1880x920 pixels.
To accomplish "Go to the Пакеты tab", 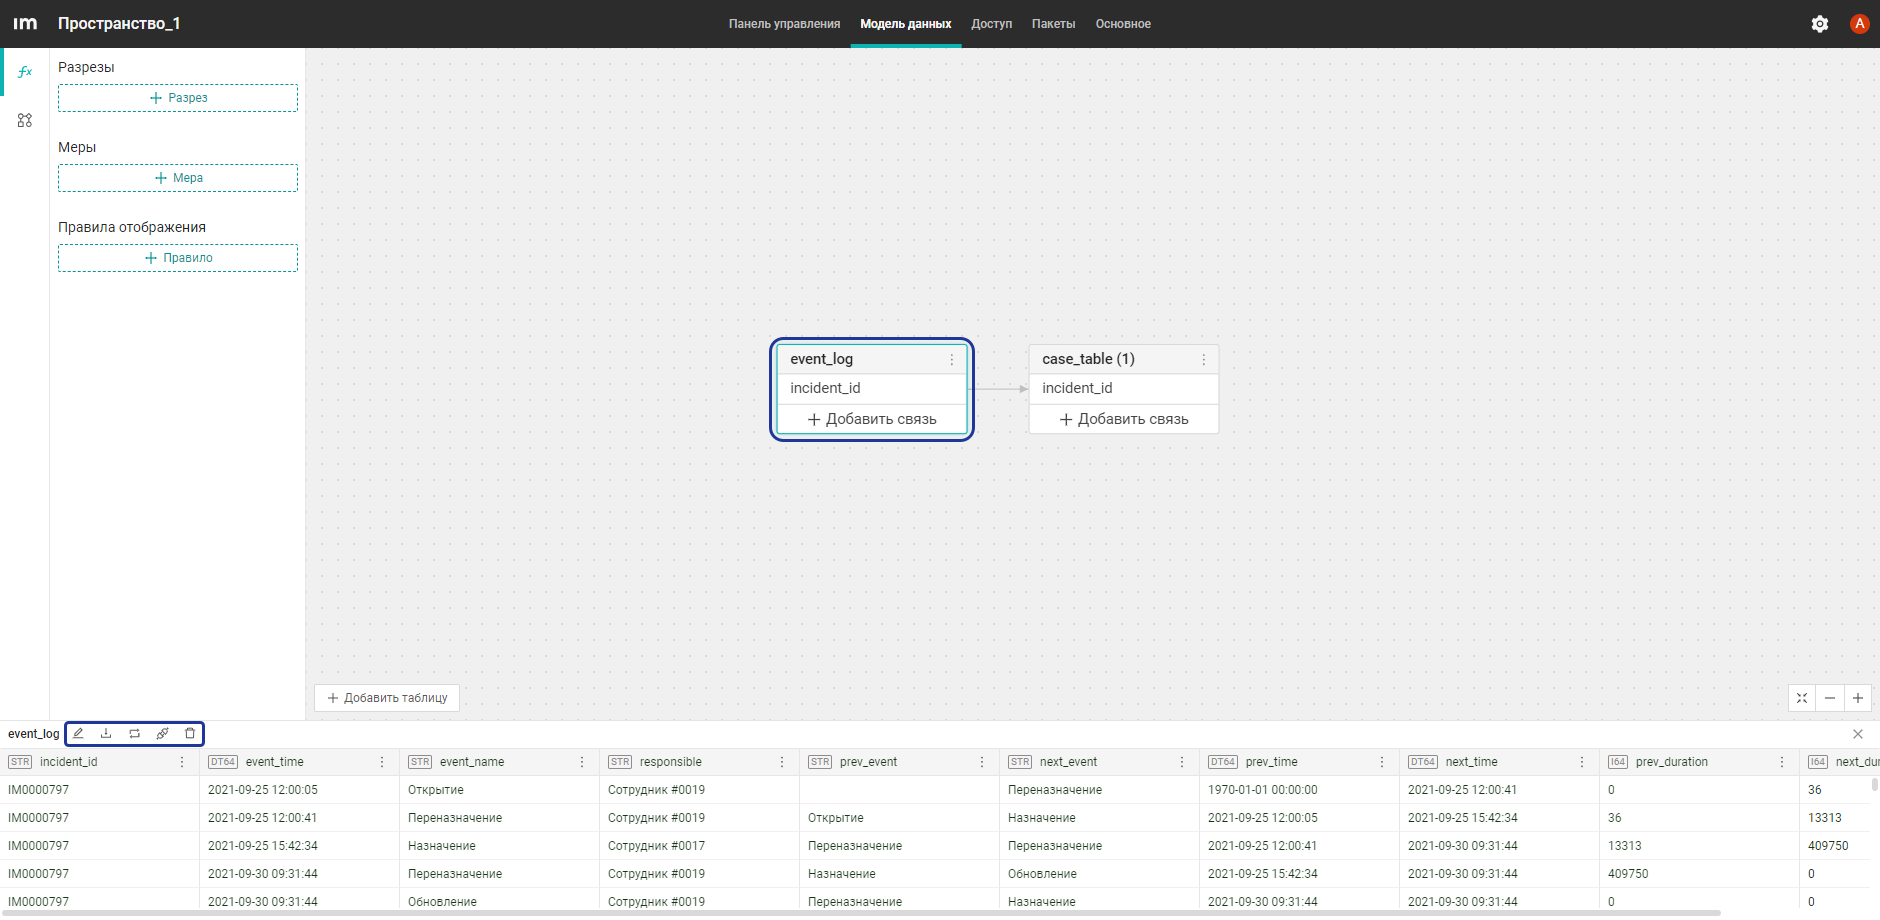I will click(1054, 24).
